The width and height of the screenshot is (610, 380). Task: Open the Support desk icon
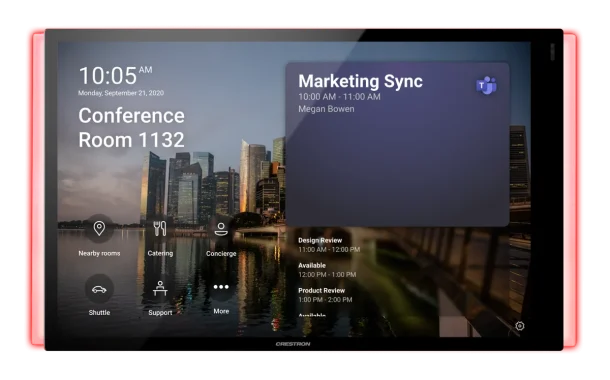(160, 289)
